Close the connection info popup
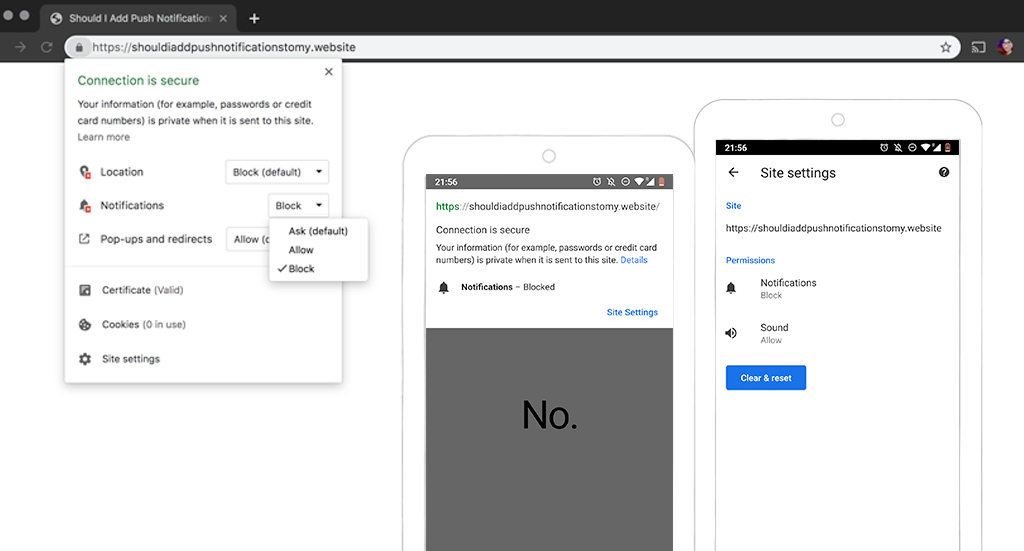The height and width of the screenshot is (551, 1024). coord(328,72)
